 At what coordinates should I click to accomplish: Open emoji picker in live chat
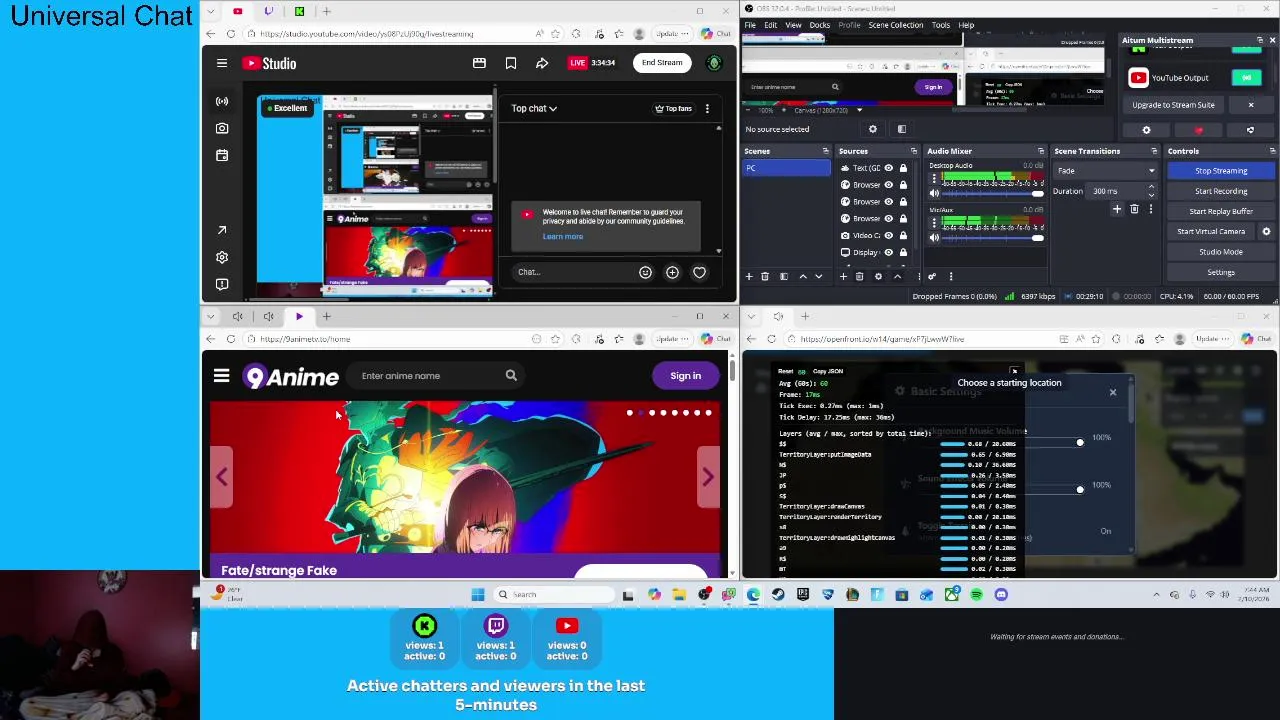[x=645, y=272]
